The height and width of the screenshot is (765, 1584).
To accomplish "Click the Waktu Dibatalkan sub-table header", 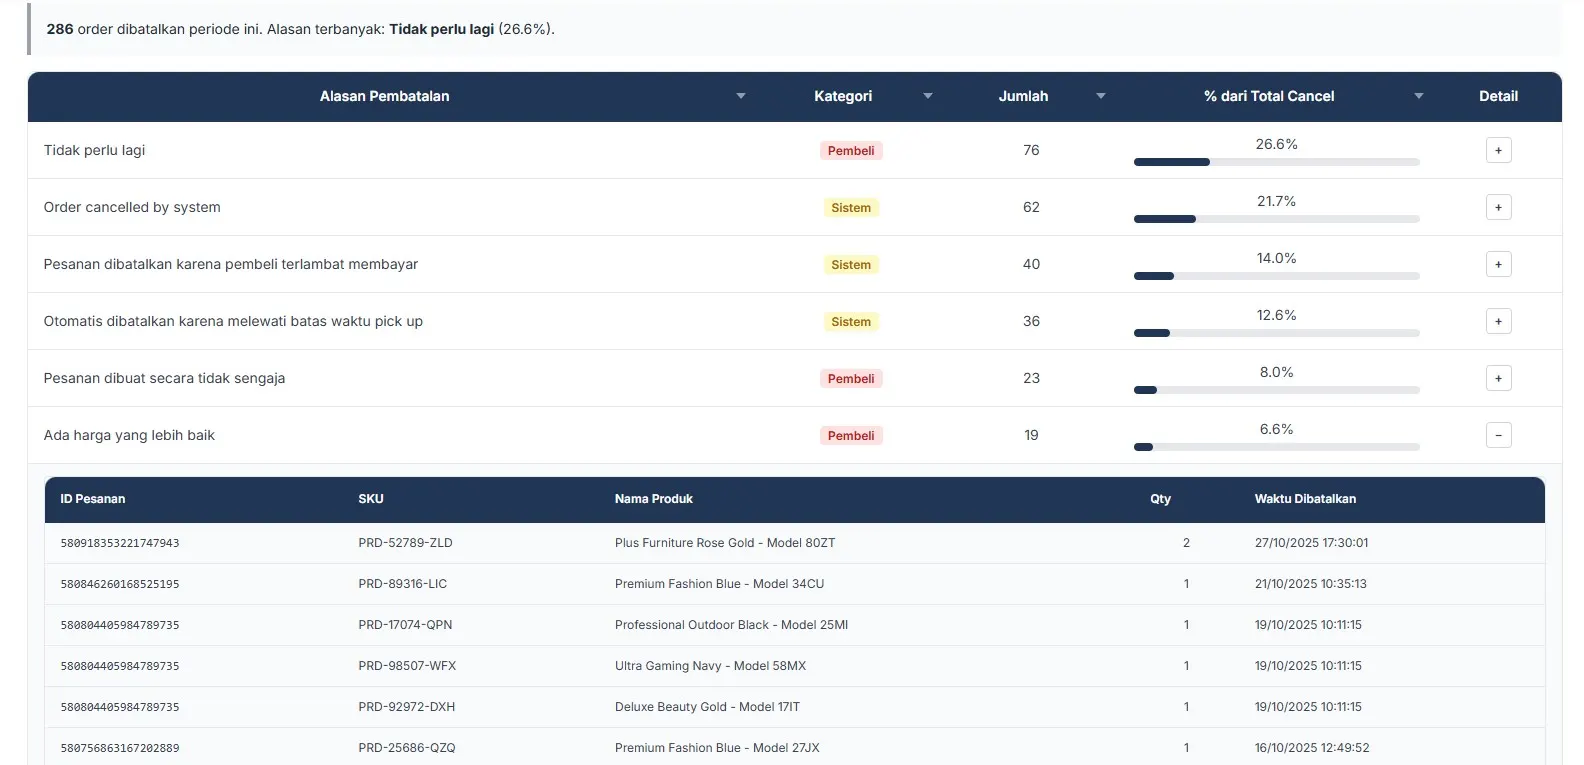I will pyautogui.click(x=1305, y=499).
